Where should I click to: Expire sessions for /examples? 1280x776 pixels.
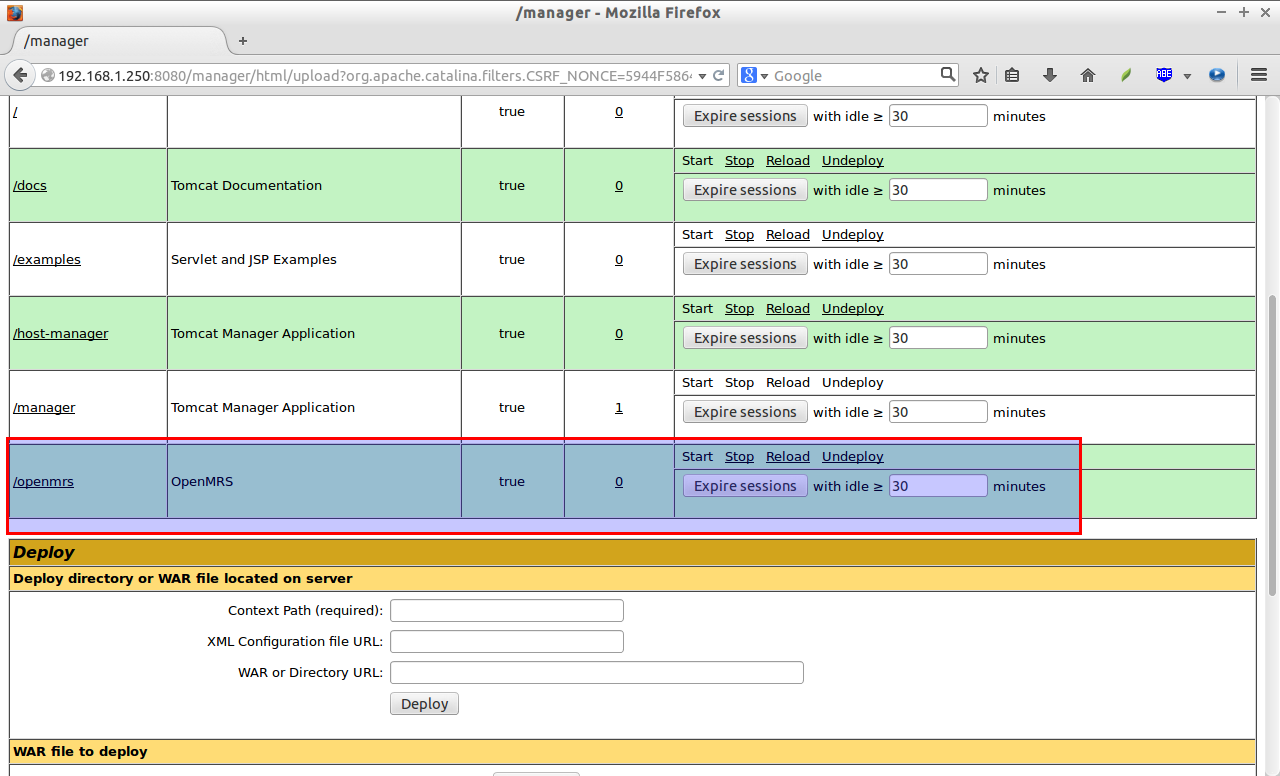(x=745, y=264)
